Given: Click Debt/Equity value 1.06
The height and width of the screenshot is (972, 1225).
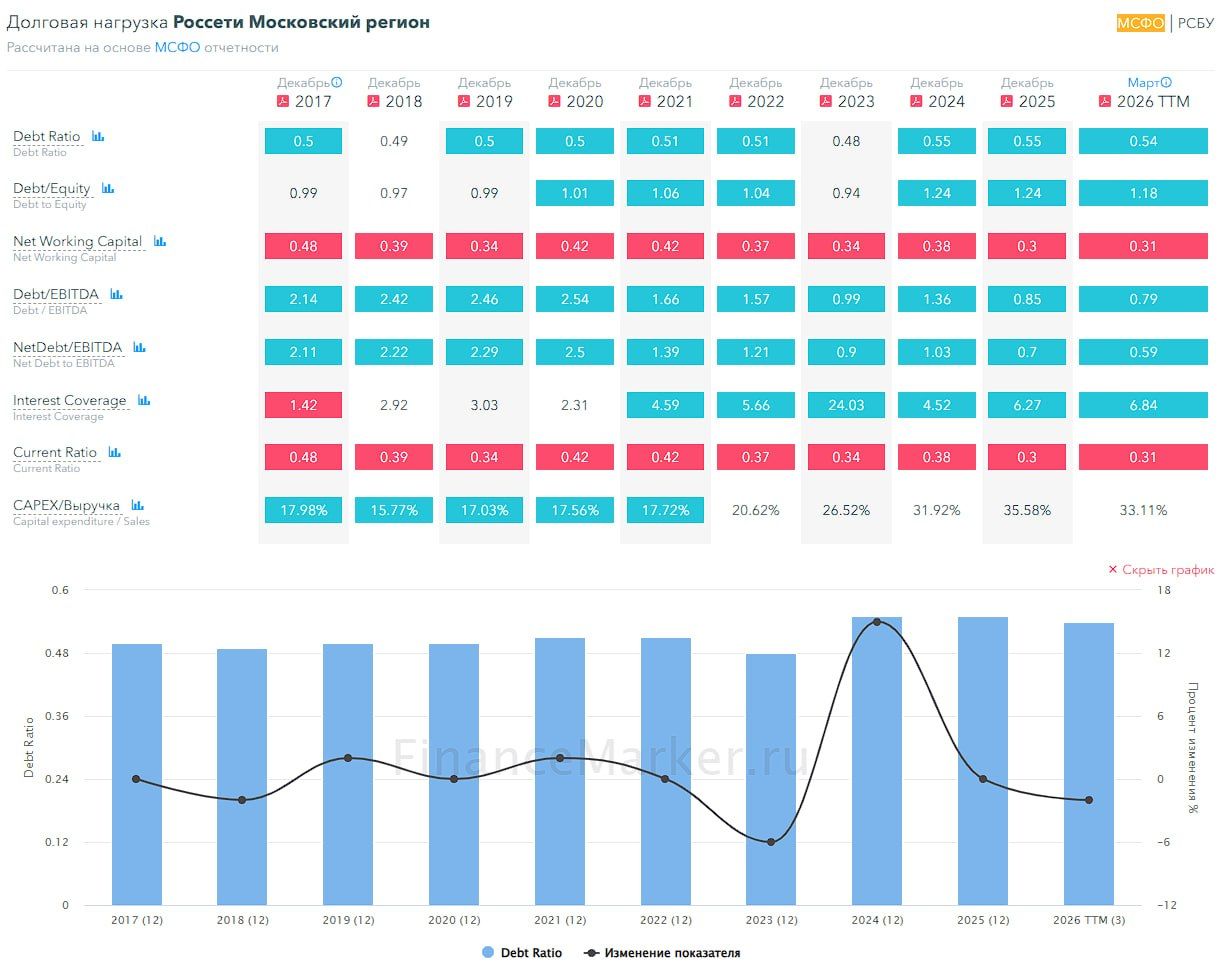Looking at the screenshot, I should [x=665, y=193].
